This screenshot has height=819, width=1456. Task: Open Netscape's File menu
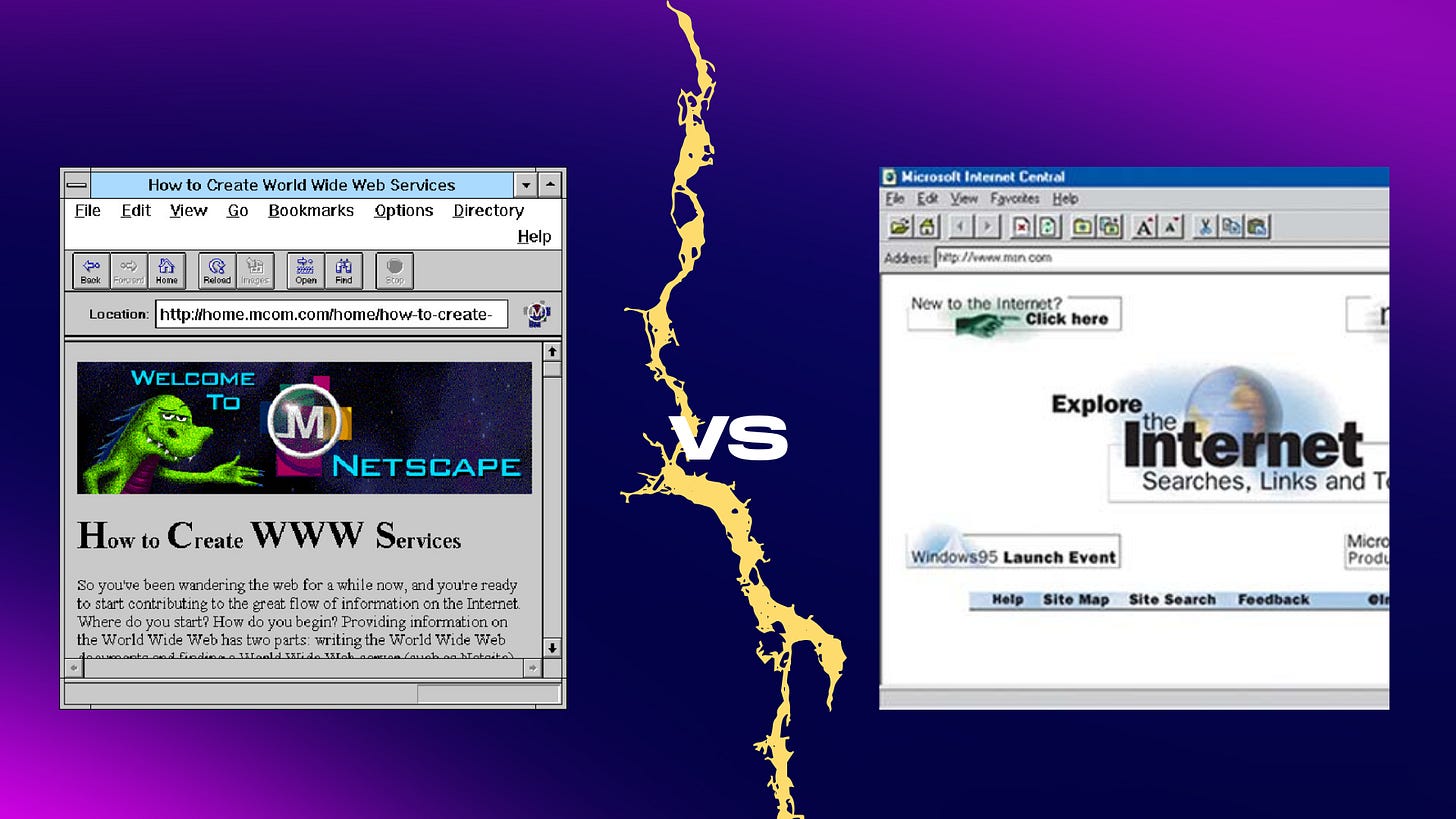(x=88, y=210)
